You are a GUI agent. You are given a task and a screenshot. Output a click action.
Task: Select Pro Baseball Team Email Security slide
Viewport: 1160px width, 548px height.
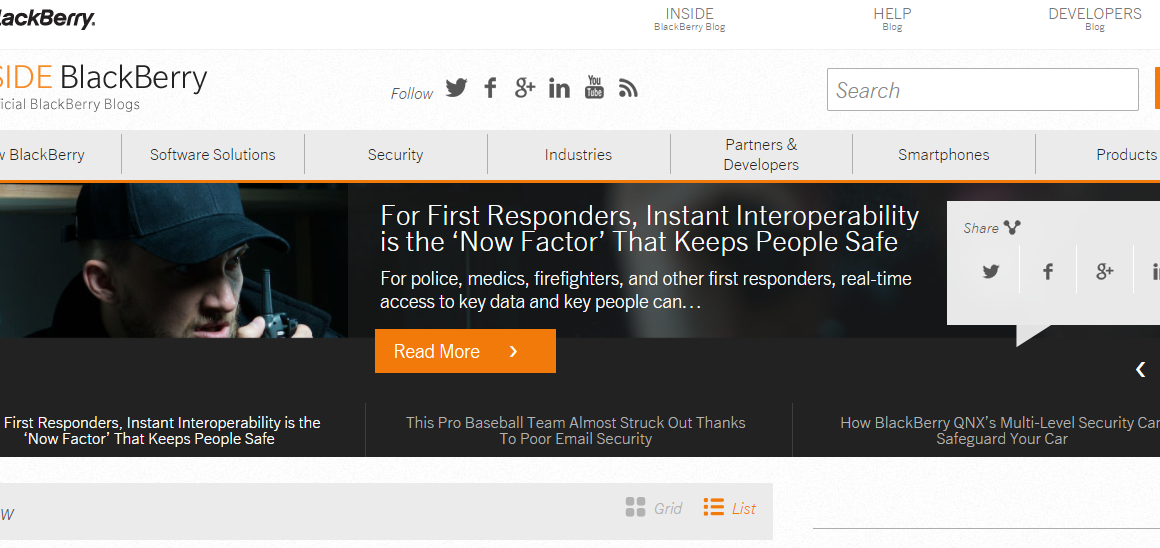tap(576, 430)
